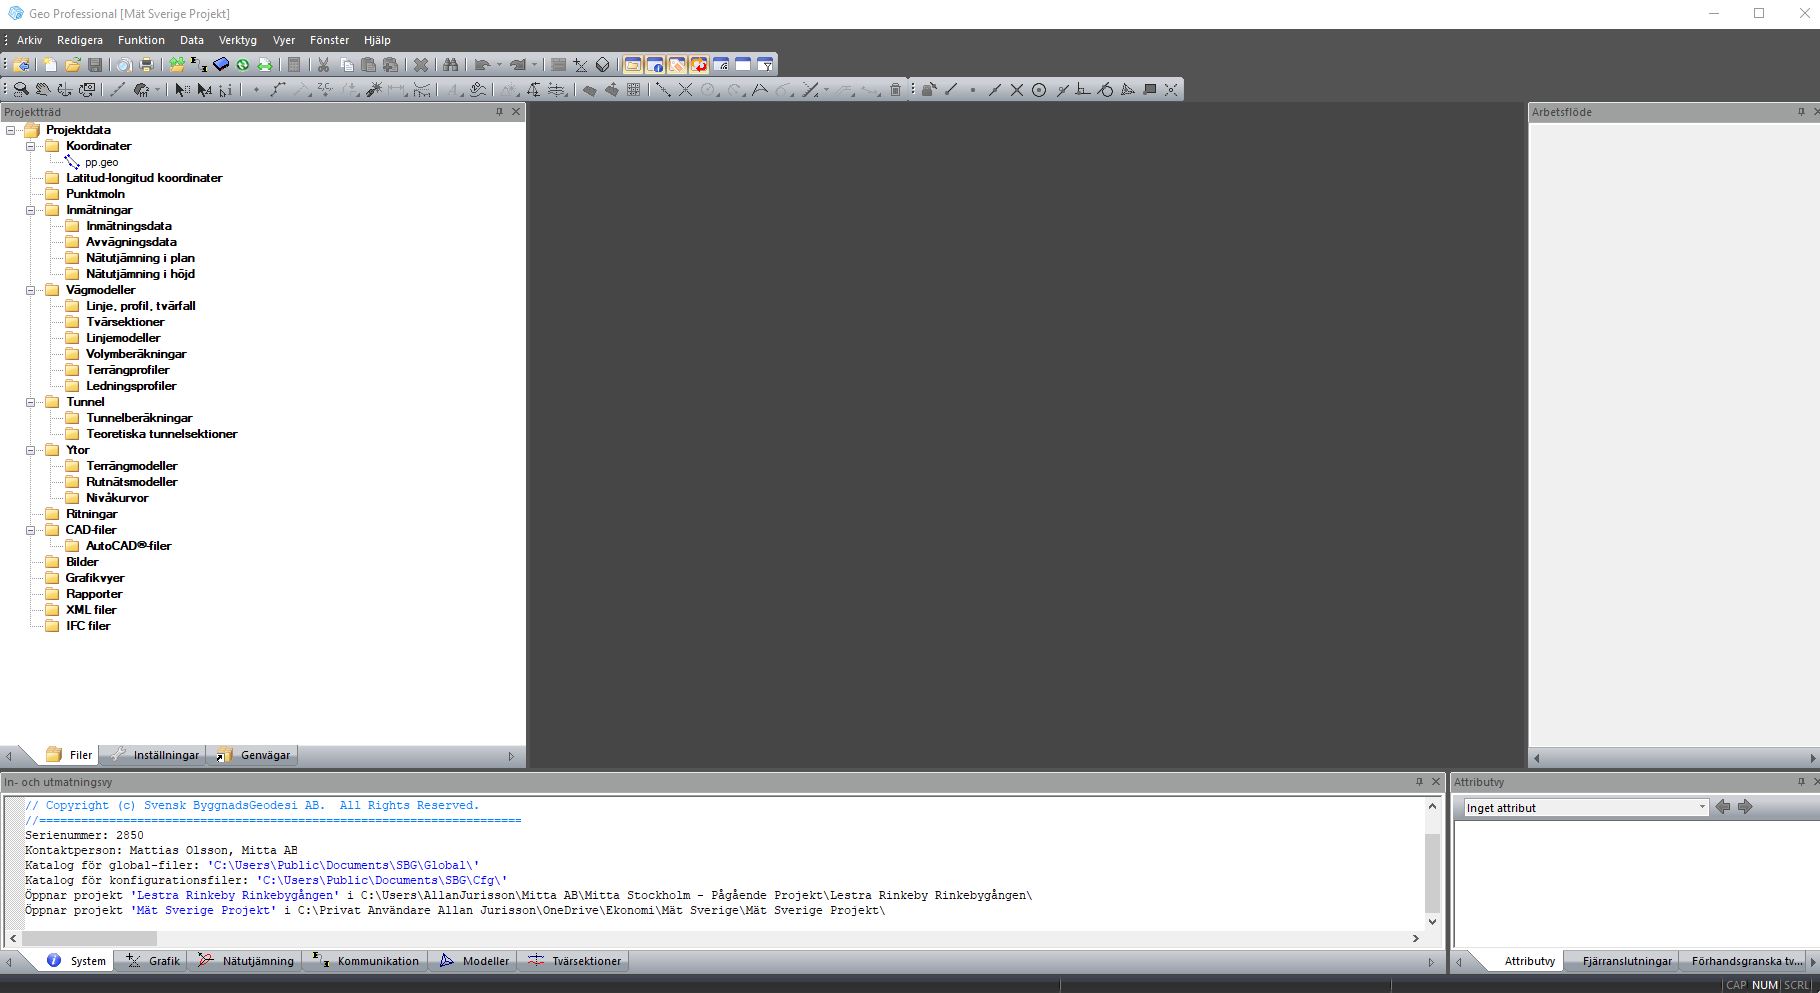Toggle the filter window view button
The width and height of the screenshot is (1820, 993).
coord(765,65)
